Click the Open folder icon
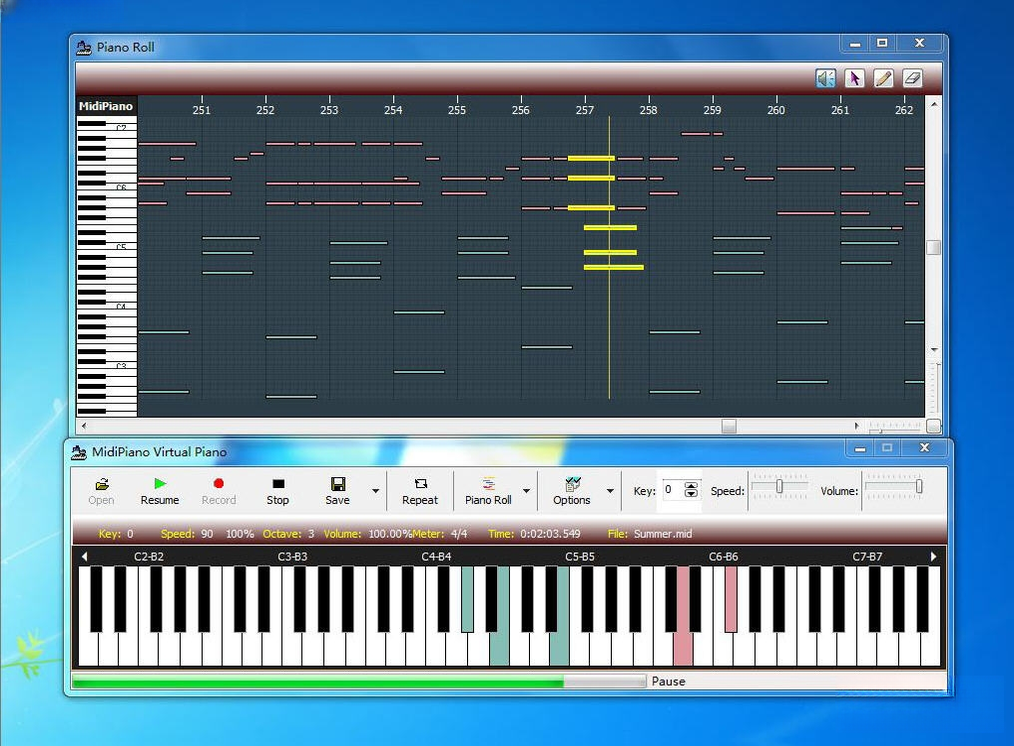 pyautogui.click(x=102, y=491)
